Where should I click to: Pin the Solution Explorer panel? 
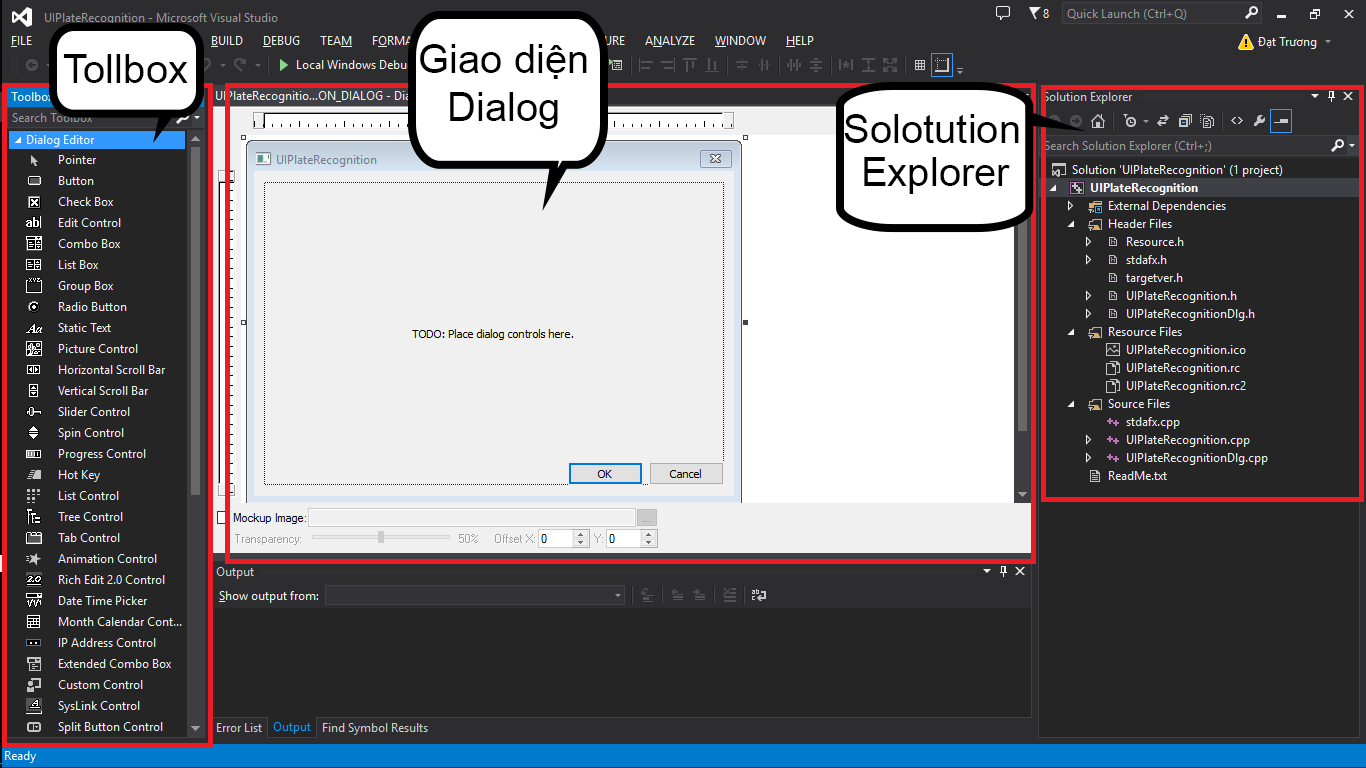pos(1331,96)
